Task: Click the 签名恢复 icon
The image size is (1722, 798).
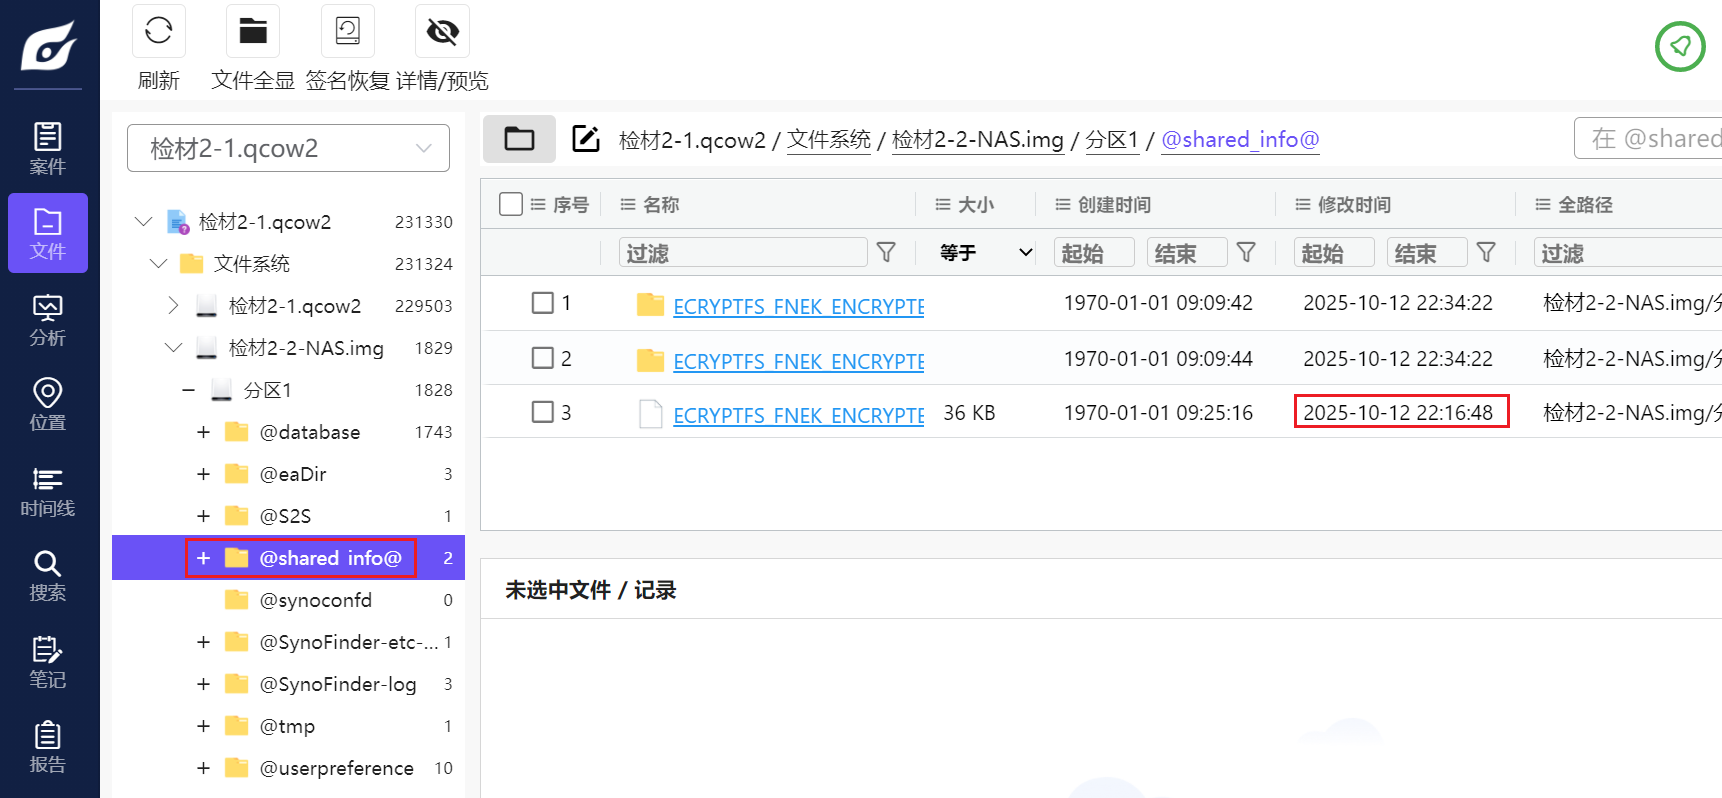Action: [347, 32]
